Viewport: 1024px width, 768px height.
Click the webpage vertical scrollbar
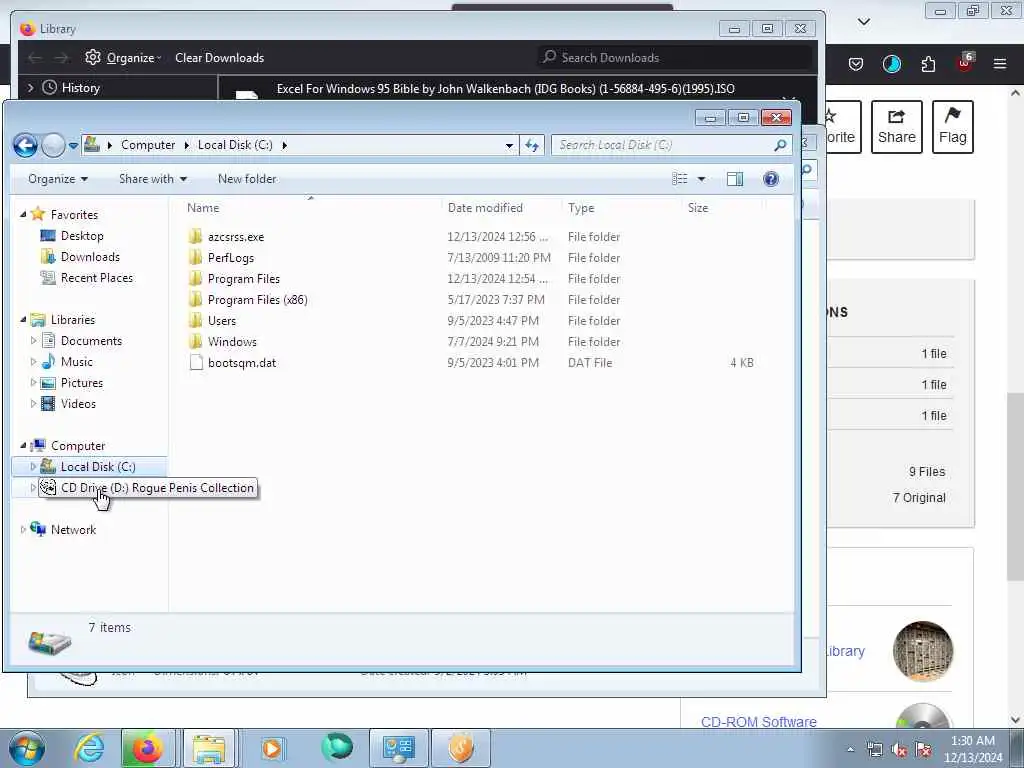coord(1016,486)
